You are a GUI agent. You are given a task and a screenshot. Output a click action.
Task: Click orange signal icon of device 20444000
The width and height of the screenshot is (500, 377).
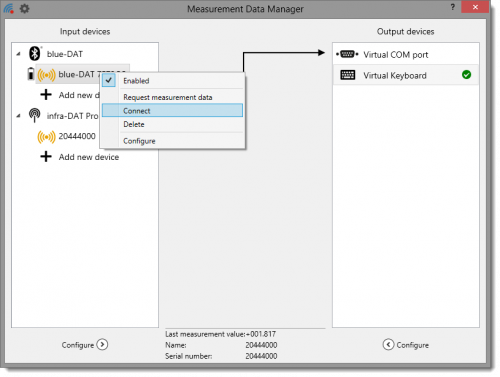(x=46, y=137)
